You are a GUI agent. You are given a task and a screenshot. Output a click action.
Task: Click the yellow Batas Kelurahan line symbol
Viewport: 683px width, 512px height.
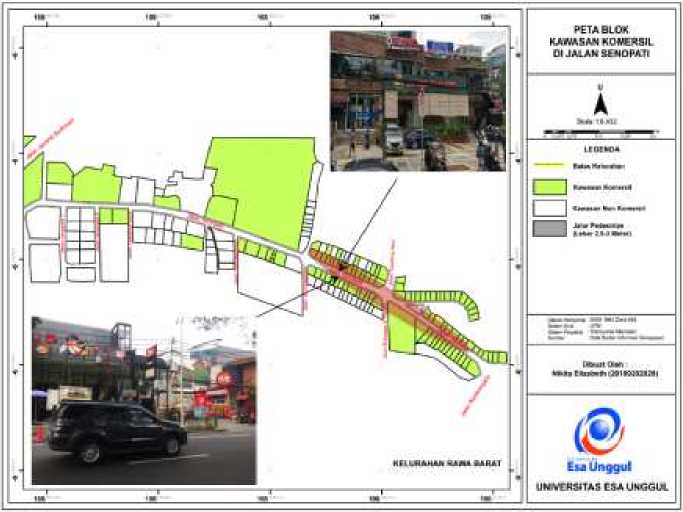(x=546, y=164)
